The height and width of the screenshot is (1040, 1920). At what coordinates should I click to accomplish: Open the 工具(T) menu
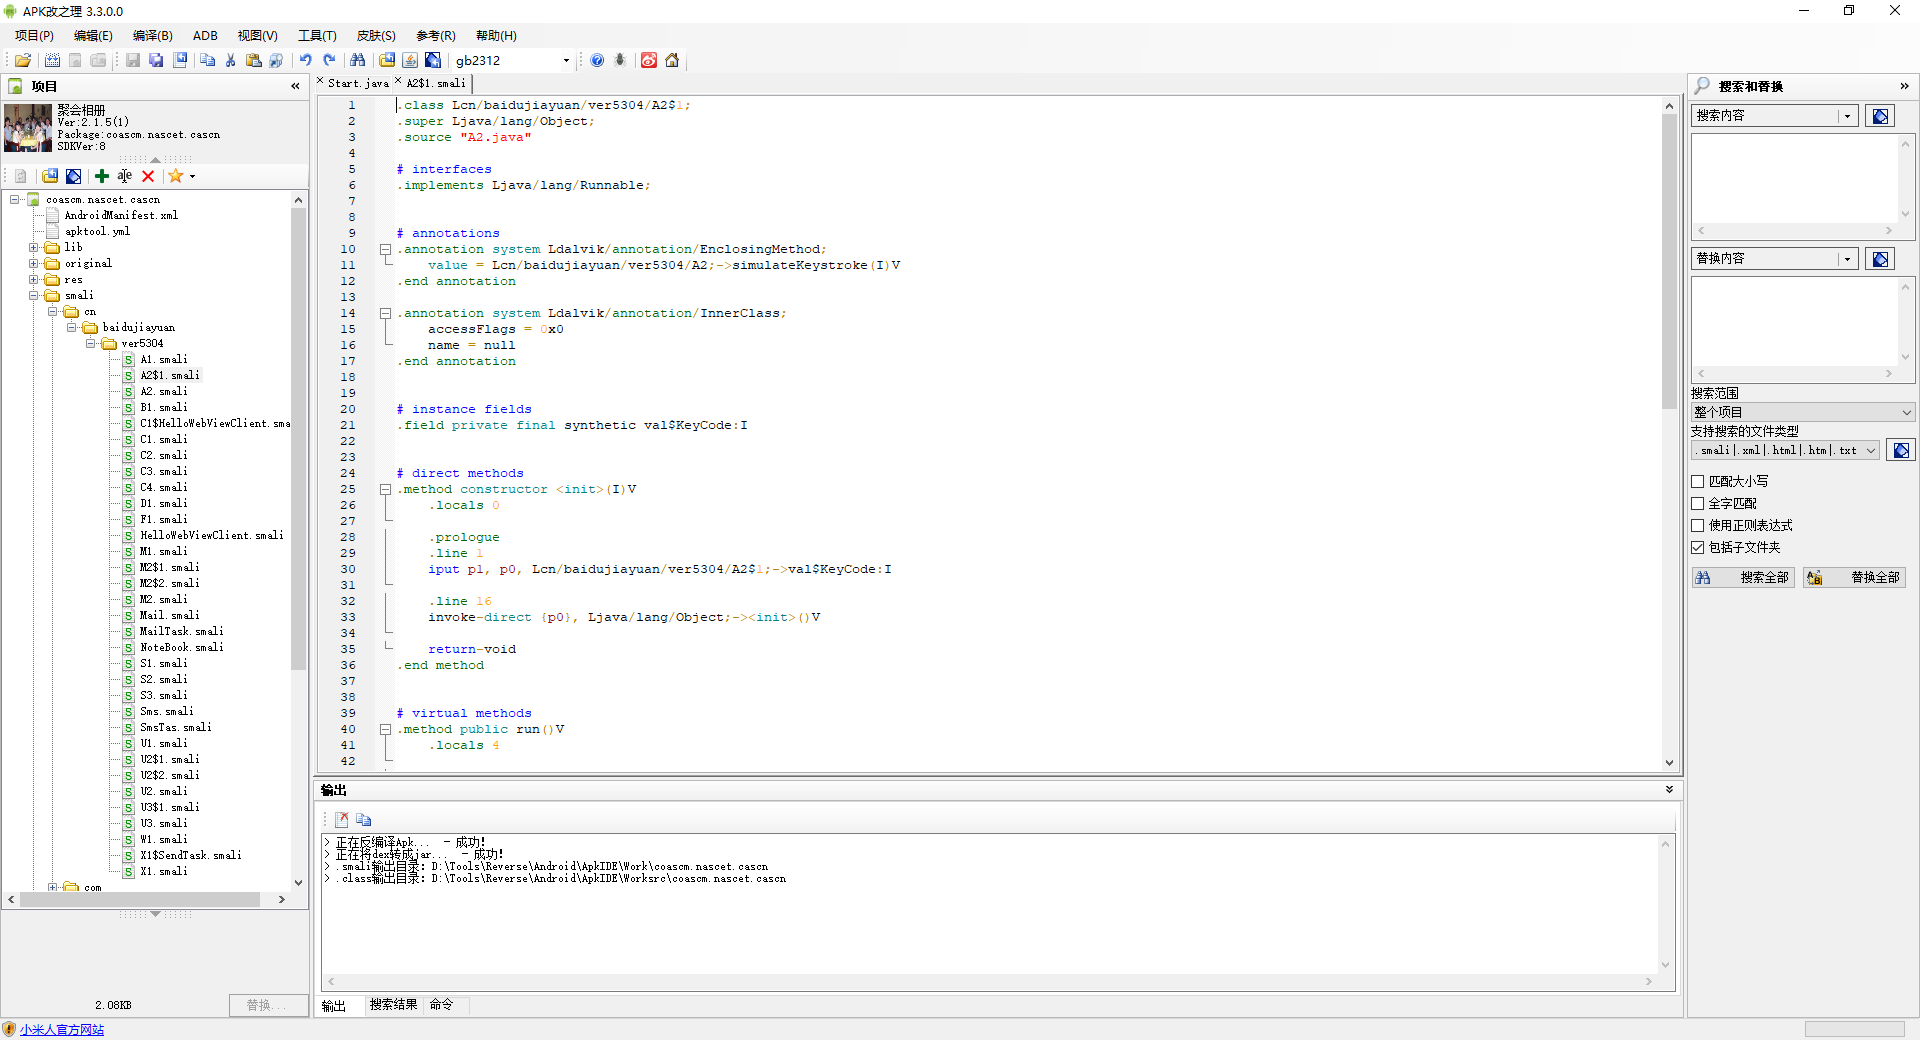click(317, 35)
